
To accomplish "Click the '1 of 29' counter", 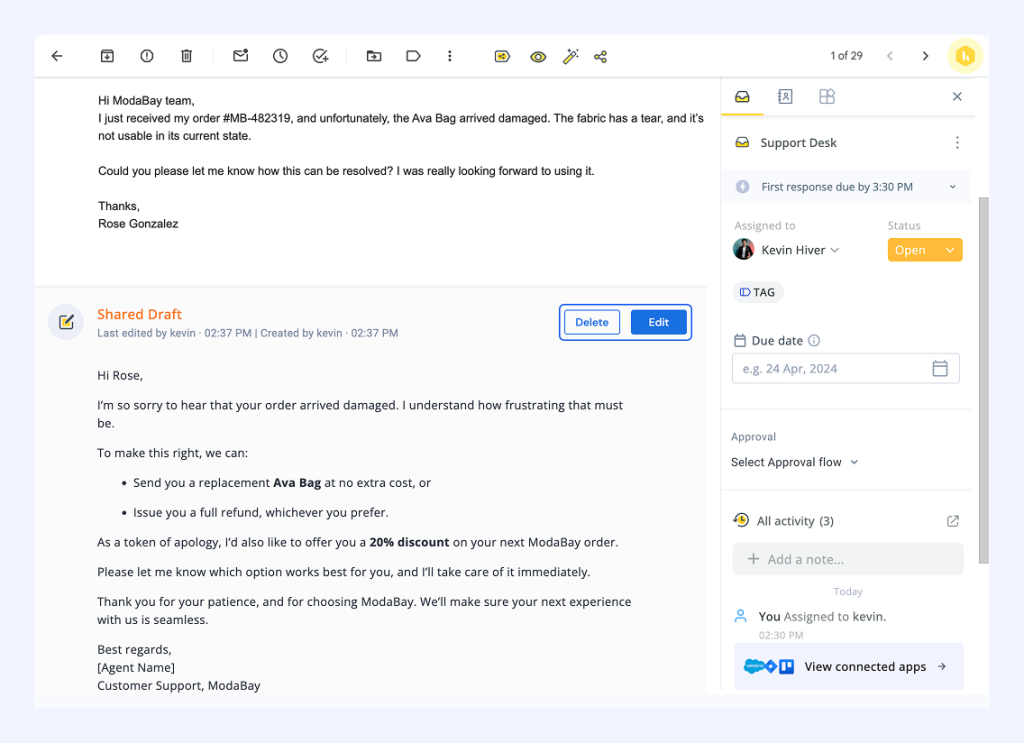I will [846, 56].
